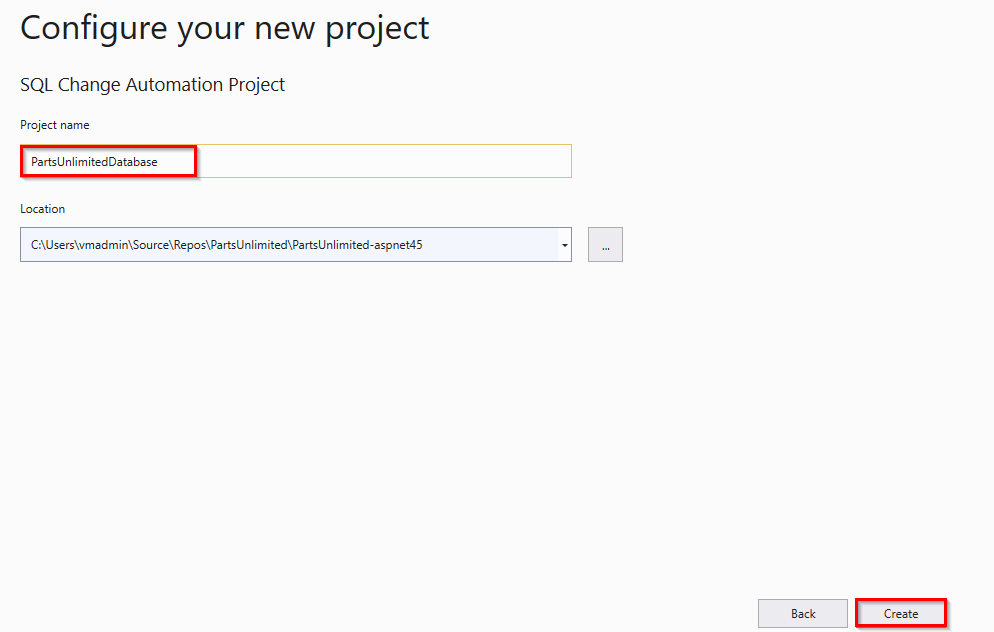Place cursor at "Source" in location path

(x=151, y=245)
